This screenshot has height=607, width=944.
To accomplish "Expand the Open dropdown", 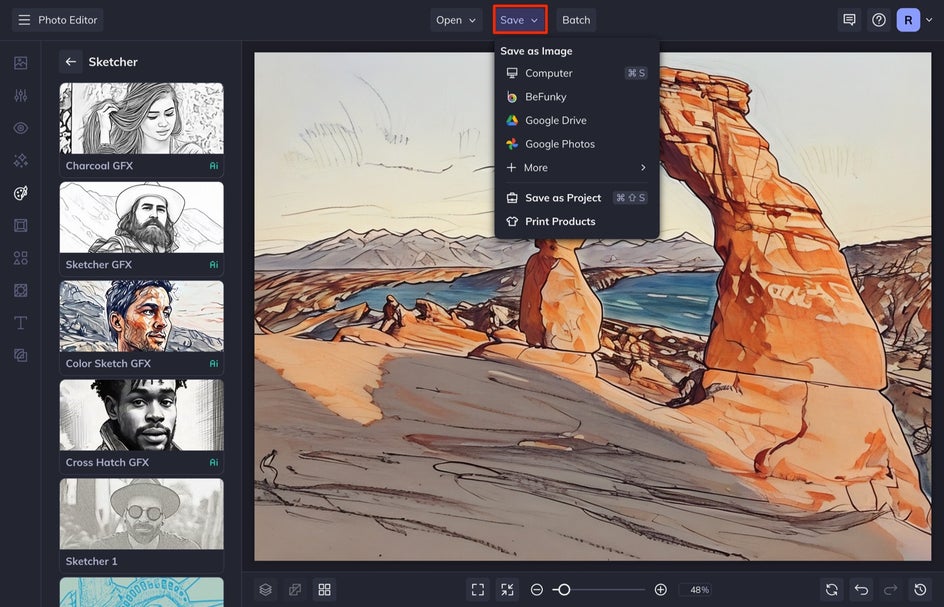I will click(456, 20).
